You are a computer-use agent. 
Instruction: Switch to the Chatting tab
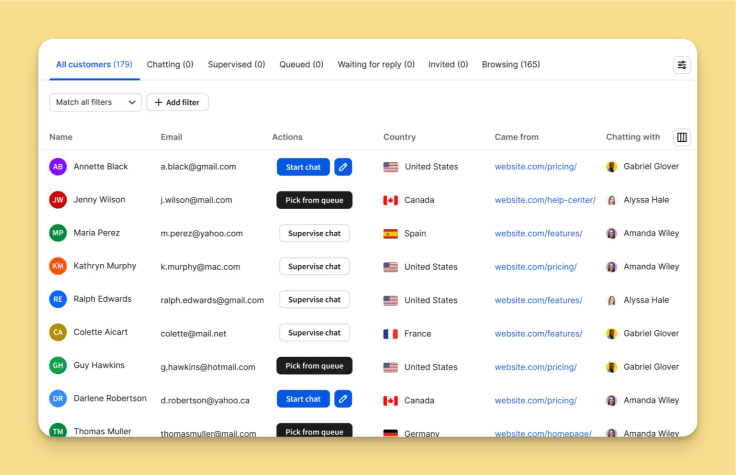170,65
